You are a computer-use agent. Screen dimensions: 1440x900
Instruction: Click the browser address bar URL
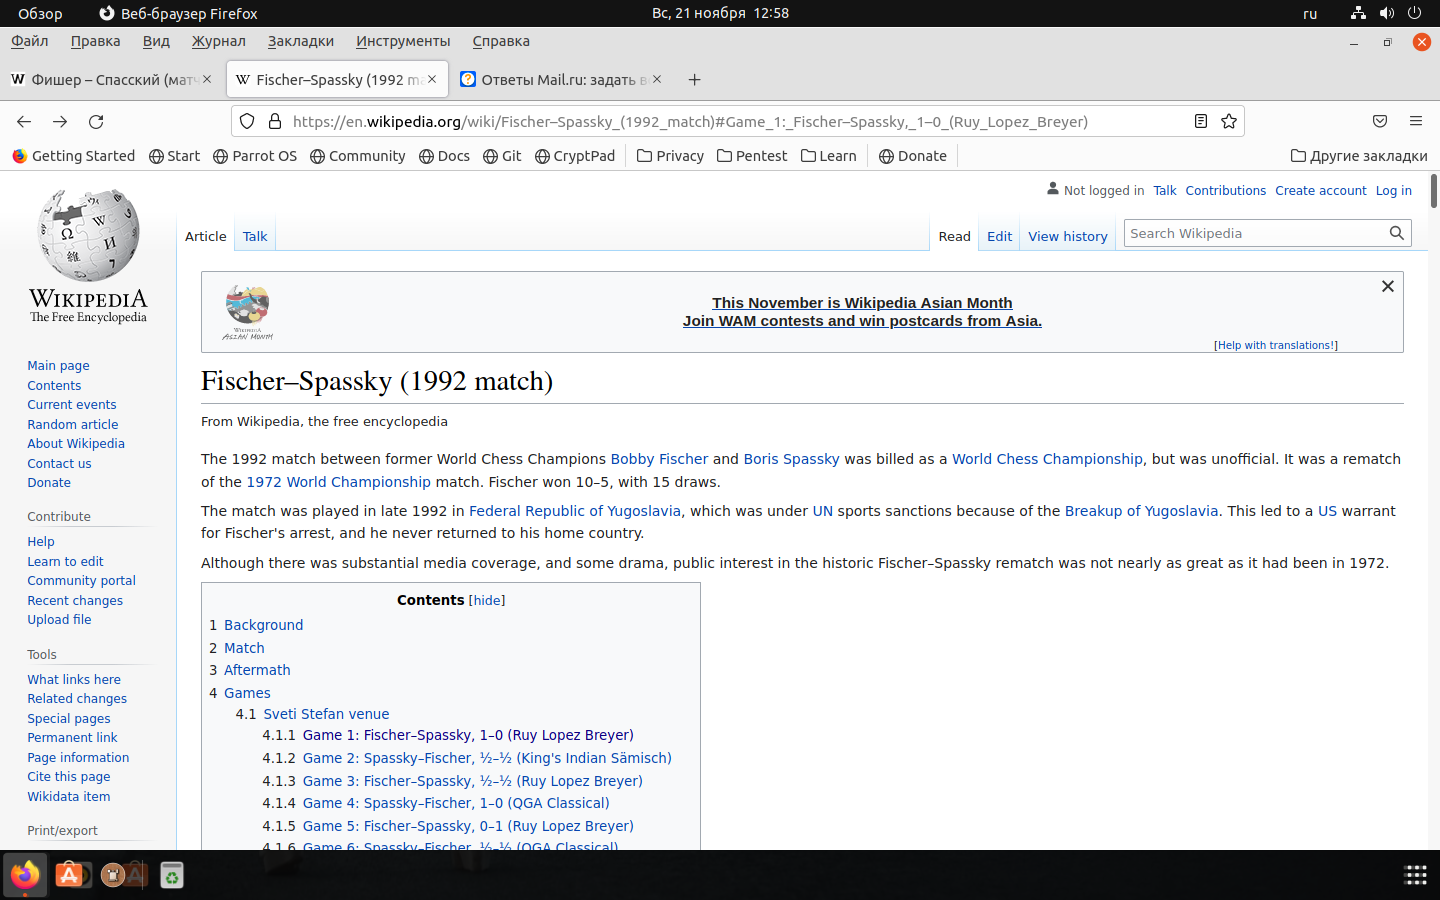click(690, 121)
